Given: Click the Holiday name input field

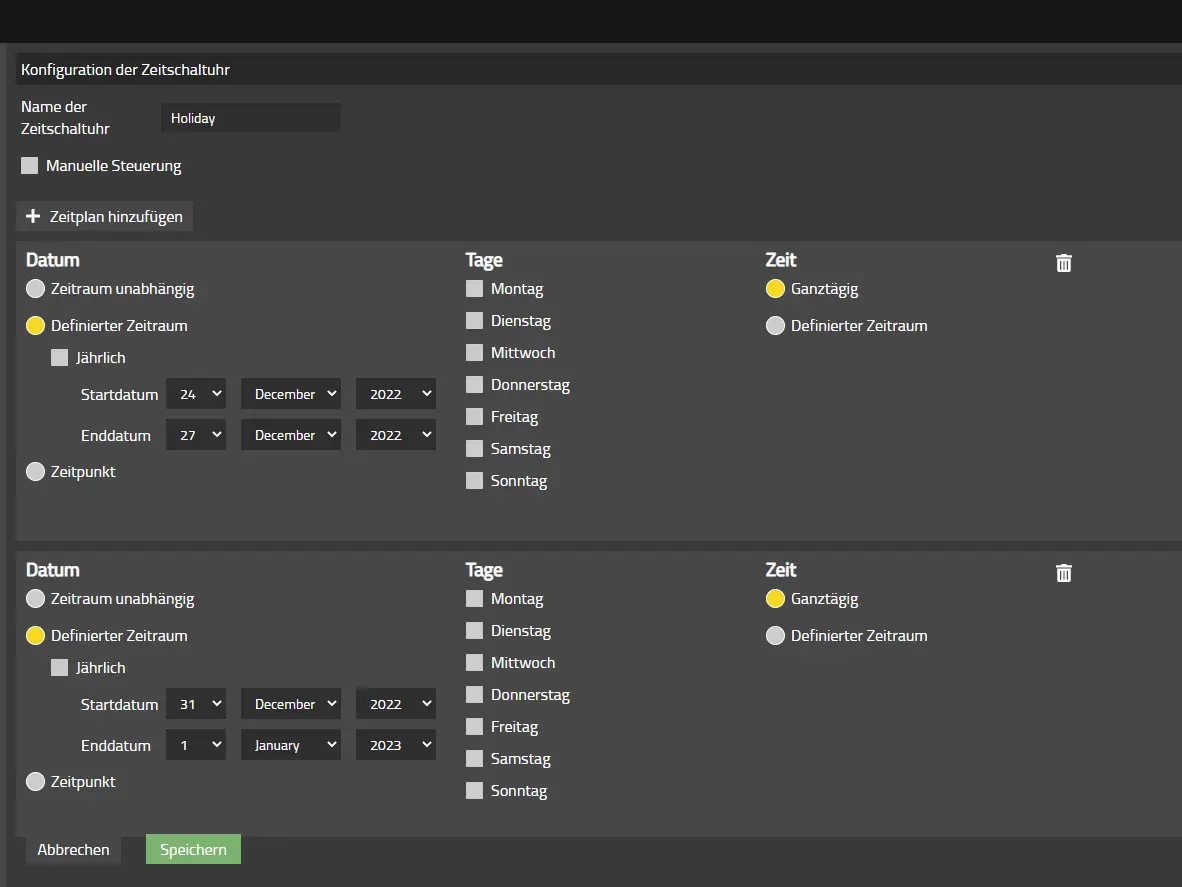Looking at the screenshot, I should tap(251, 118).
